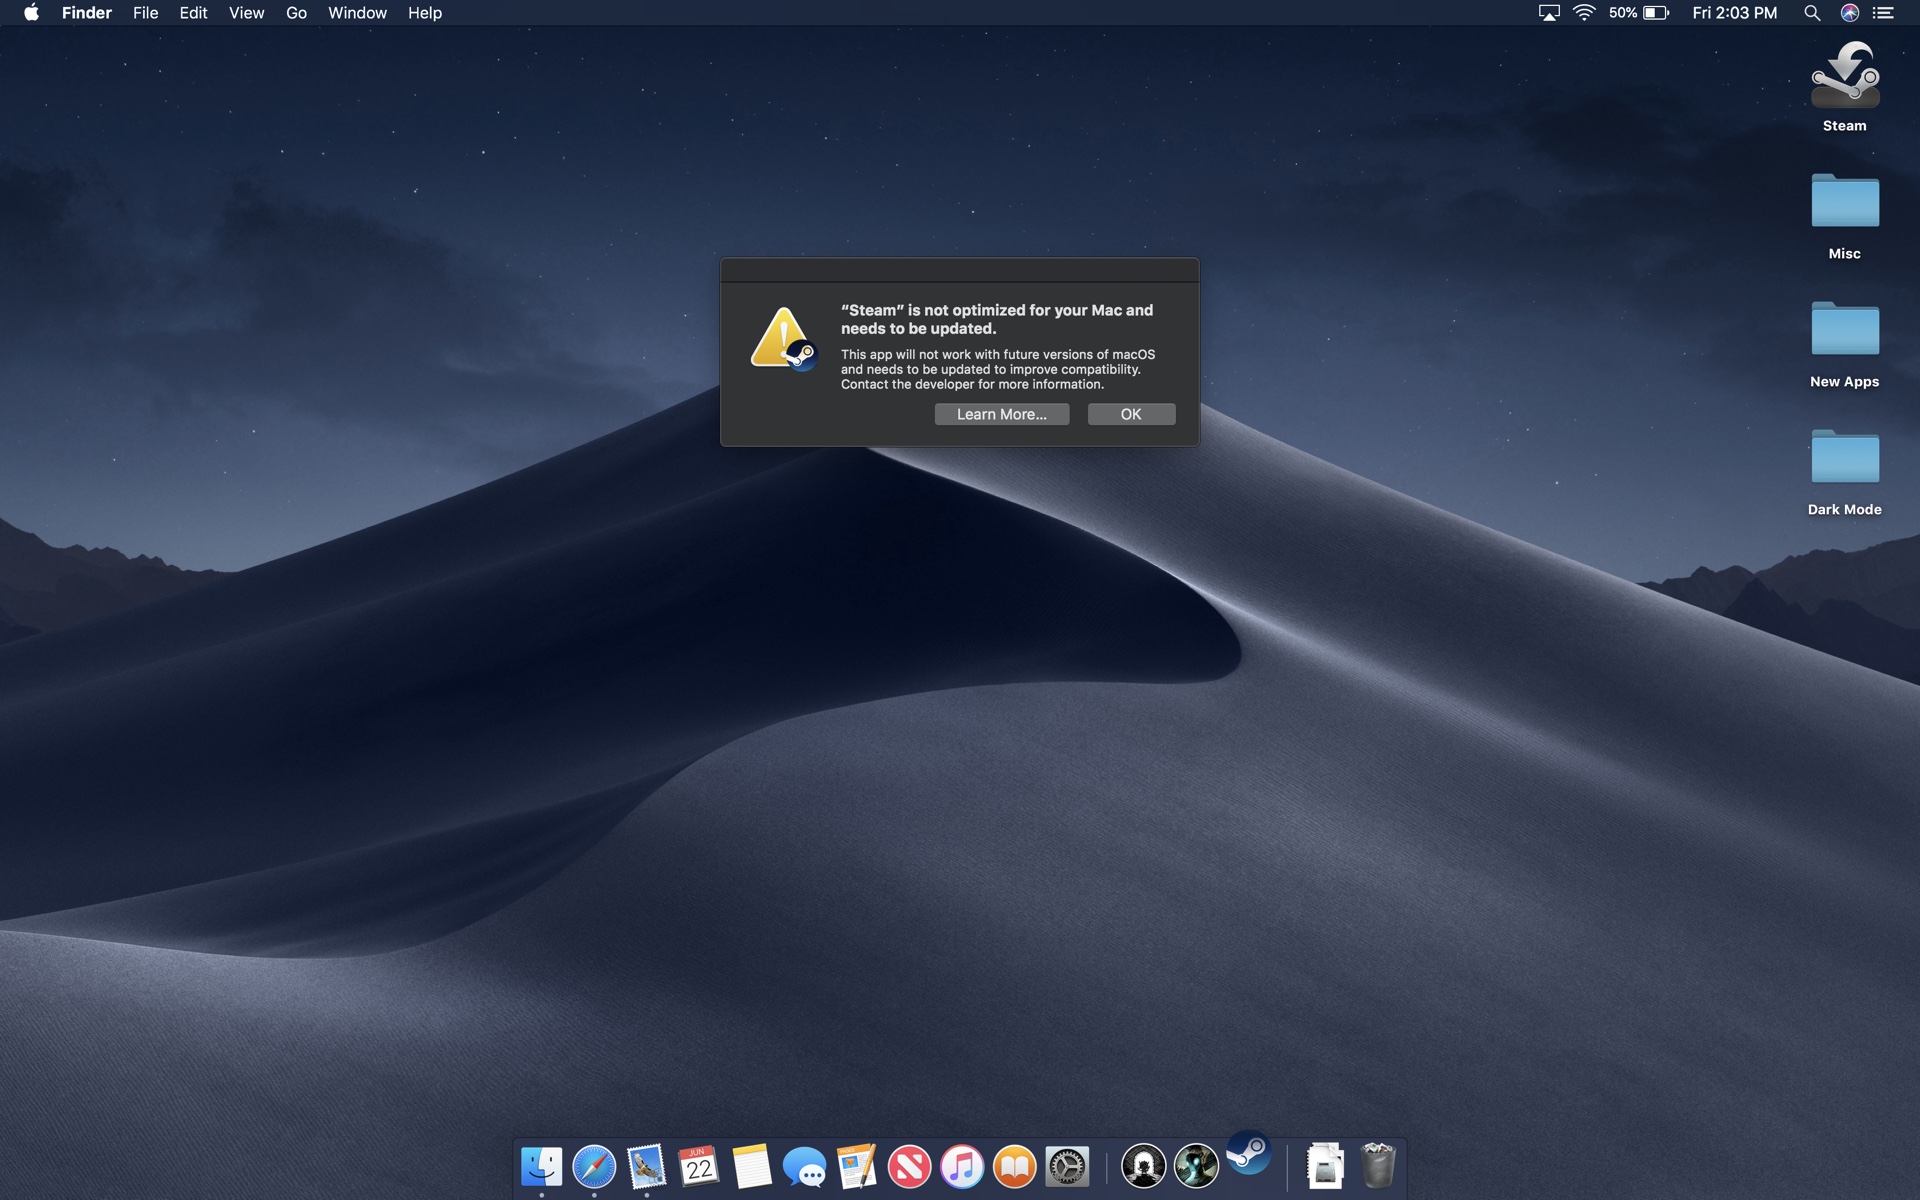Launch iTunes from the Dock

[962, 1166]
